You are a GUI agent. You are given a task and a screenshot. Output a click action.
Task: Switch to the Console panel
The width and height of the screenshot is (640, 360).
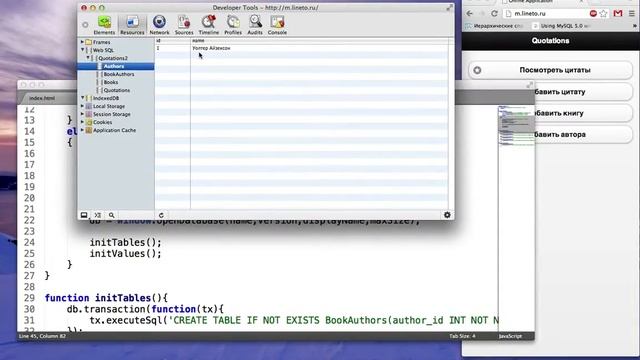(x=277, y=25)
